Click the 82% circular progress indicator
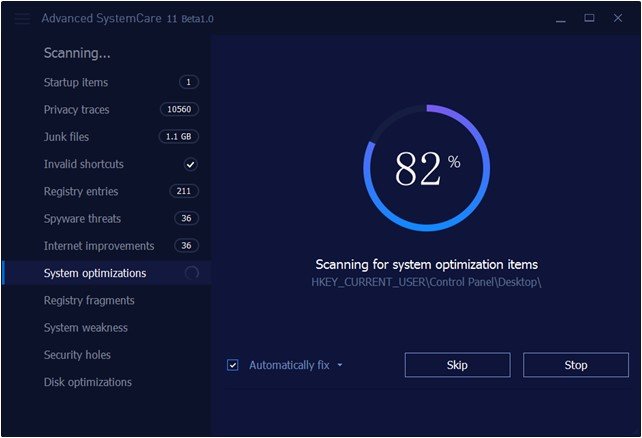The image size is (642, 438). 427,168
